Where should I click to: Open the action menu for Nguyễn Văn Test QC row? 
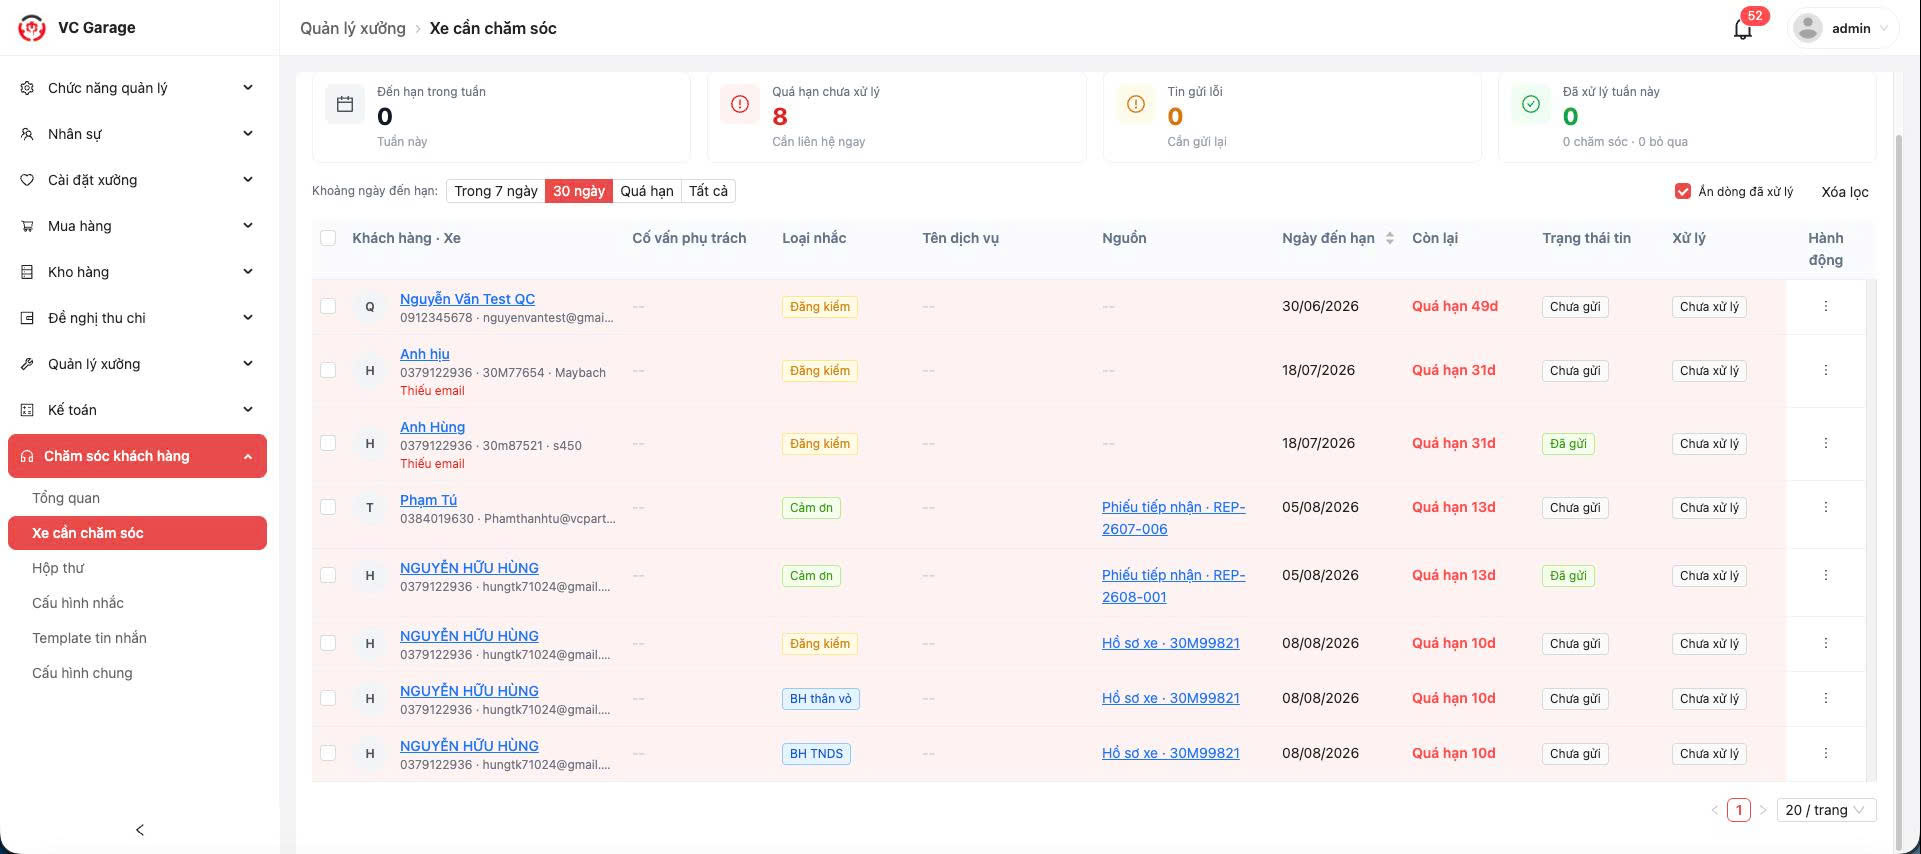(1826, 306)
